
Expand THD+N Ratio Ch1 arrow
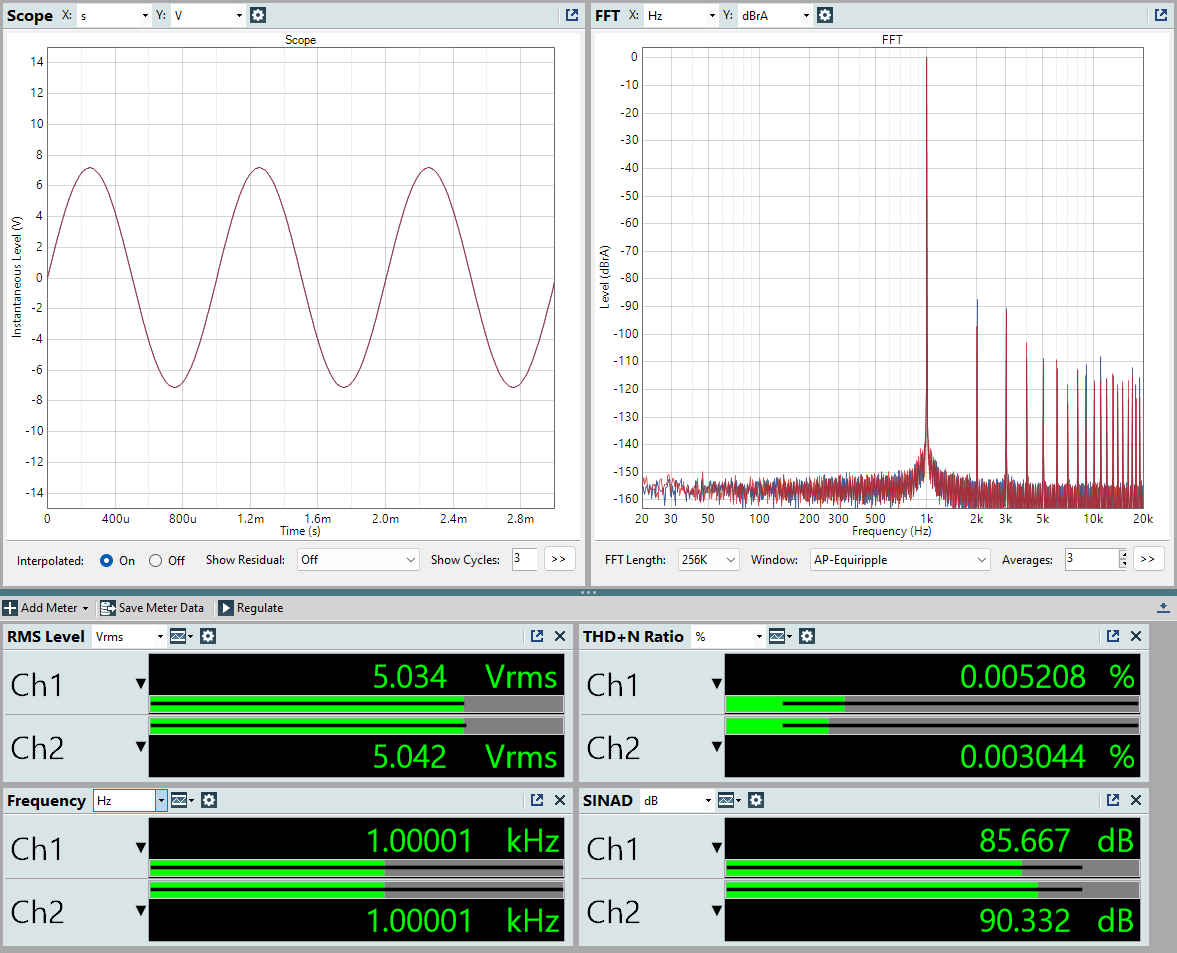point(716,684)
